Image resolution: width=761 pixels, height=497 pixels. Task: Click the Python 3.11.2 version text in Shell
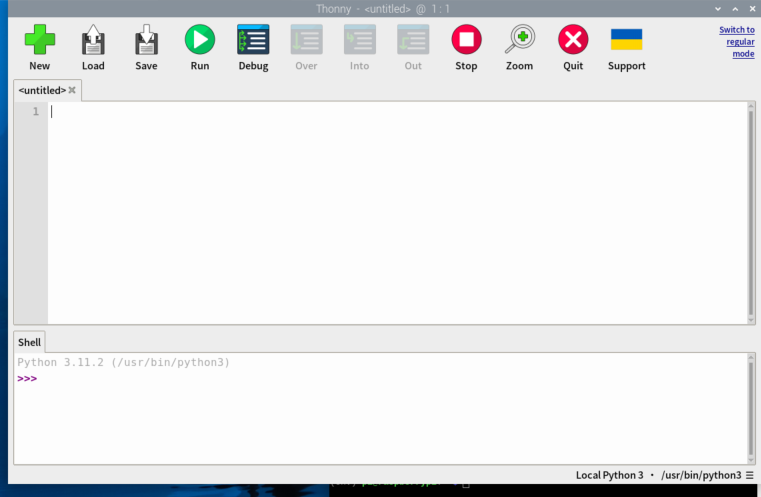point(124,363)
